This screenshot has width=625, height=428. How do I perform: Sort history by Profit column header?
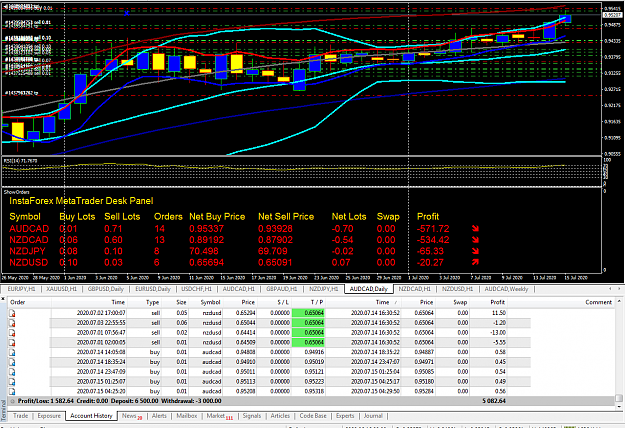tap(497, 302)
